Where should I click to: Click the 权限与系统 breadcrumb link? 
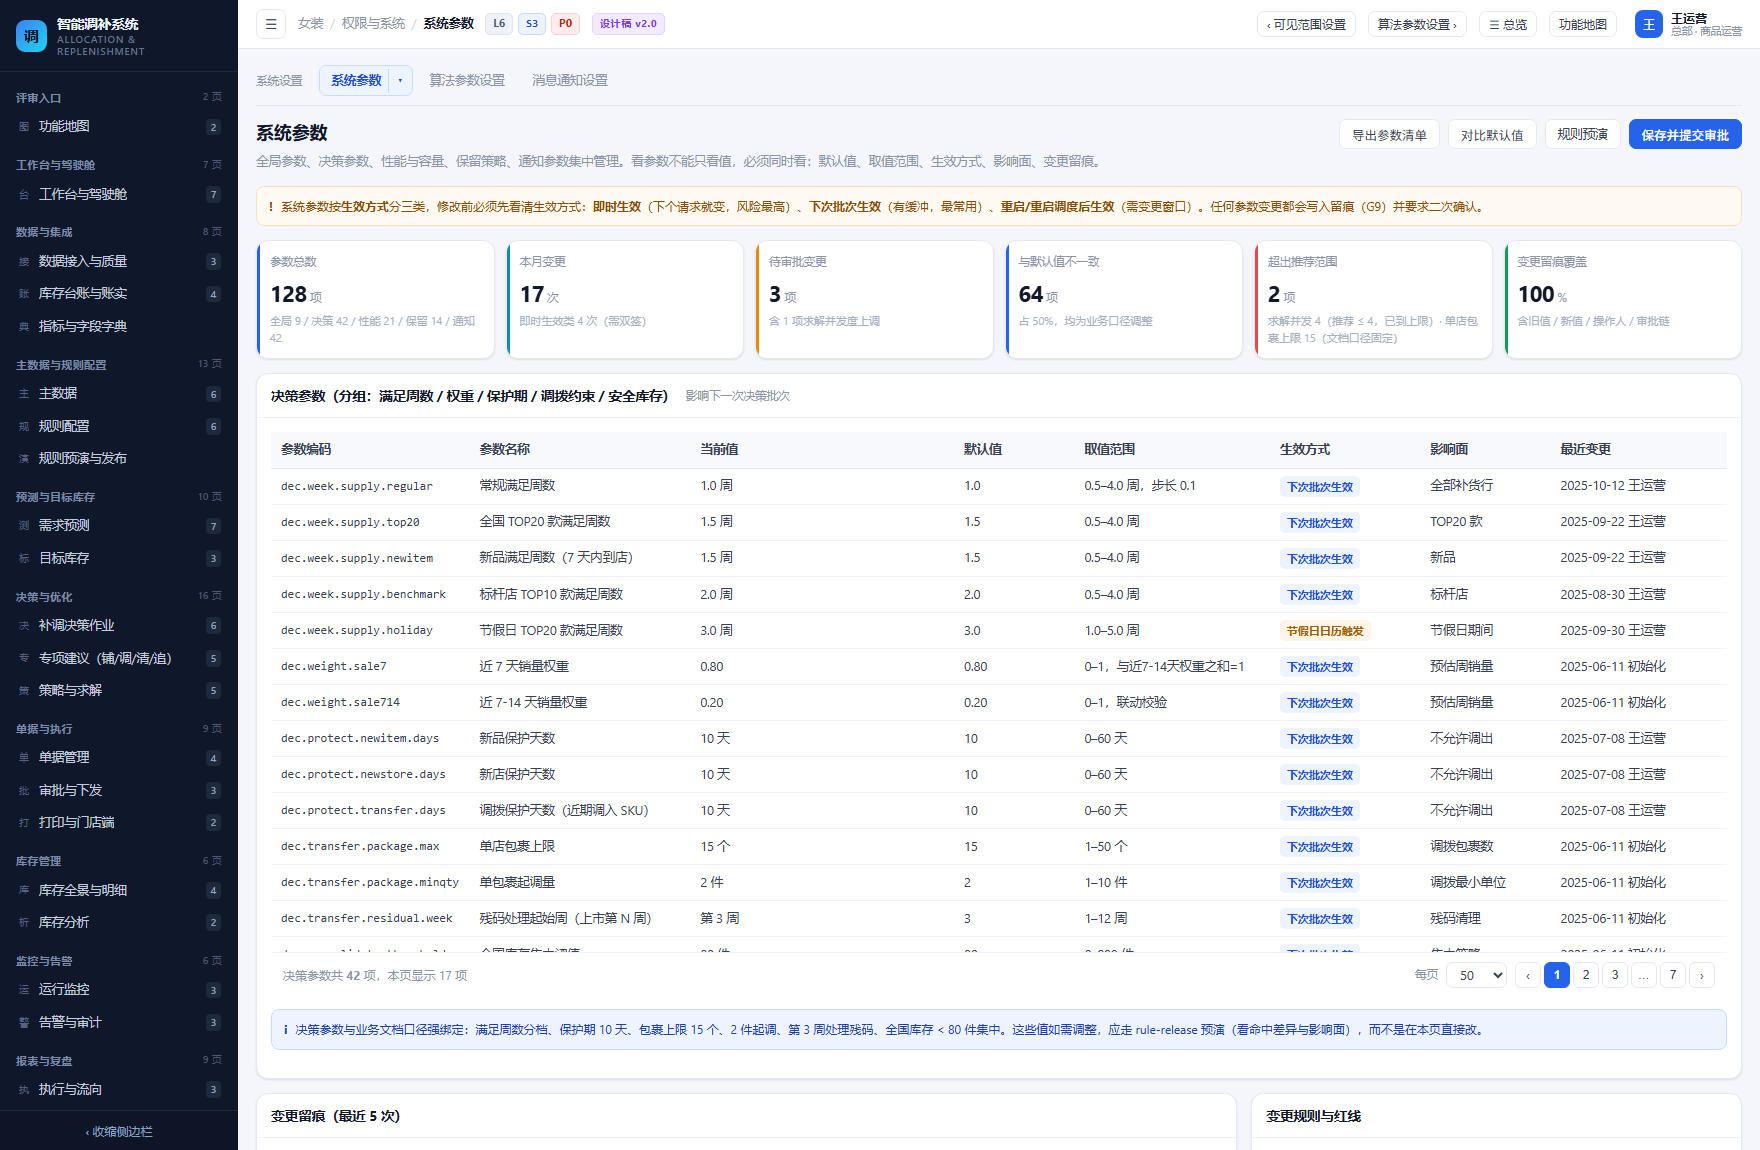click(x=373, y=24)
